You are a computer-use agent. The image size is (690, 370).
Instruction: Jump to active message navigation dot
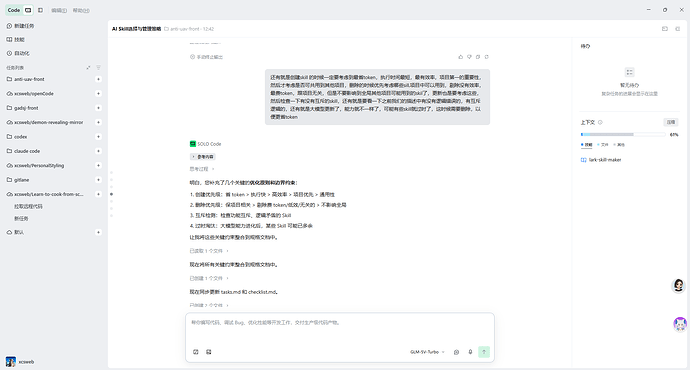coord(111,194)
